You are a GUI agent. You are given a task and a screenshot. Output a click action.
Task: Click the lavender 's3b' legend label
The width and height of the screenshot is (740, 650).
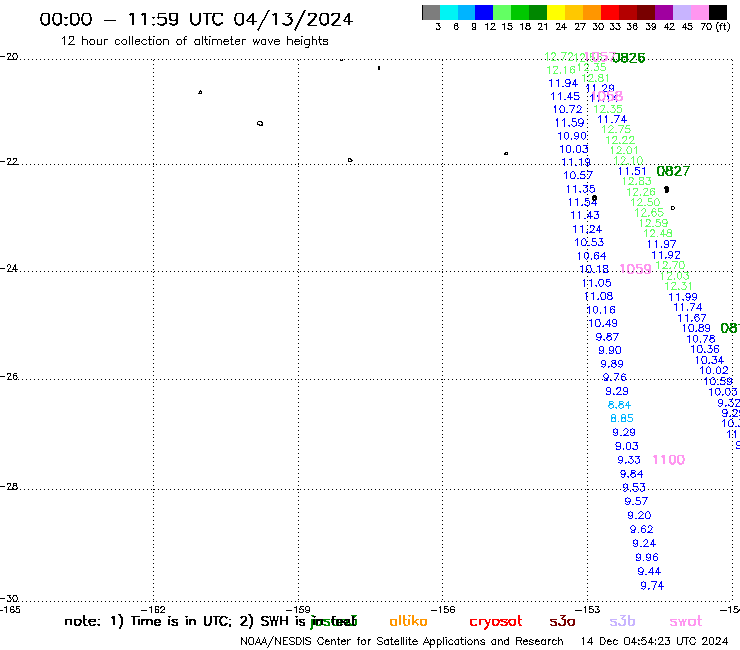(x=622, y=621)
